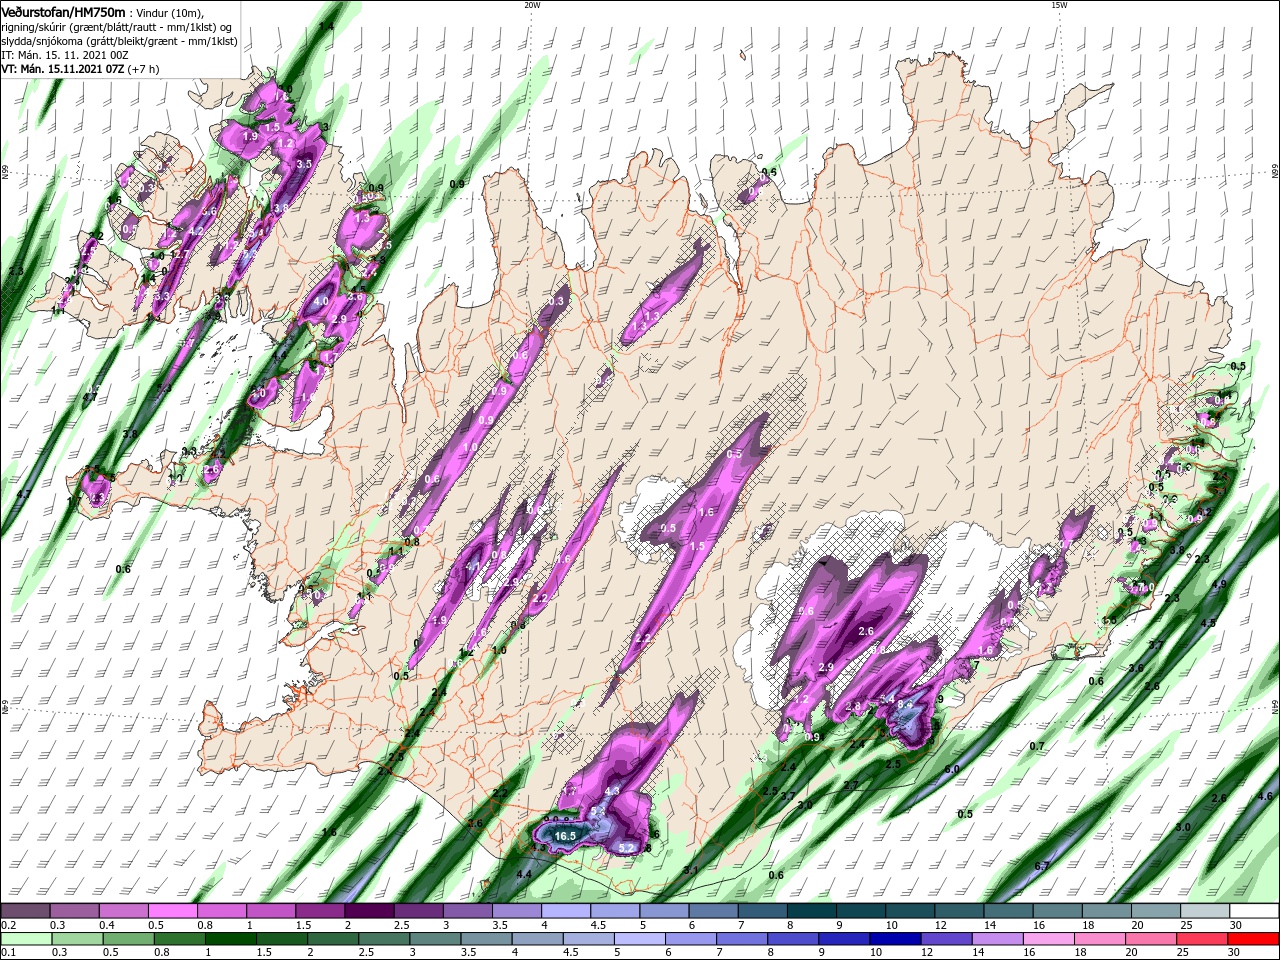The width and height of the screenshot is (1280, 960).
Task: Pick the dark teal swatch at 8 on the upper scale
Action: 811,911
